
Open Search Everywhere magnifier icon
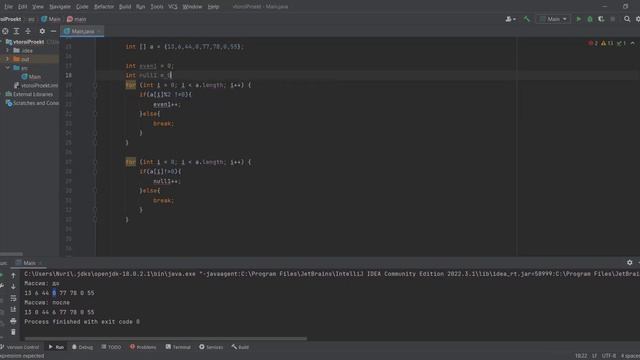627,19
